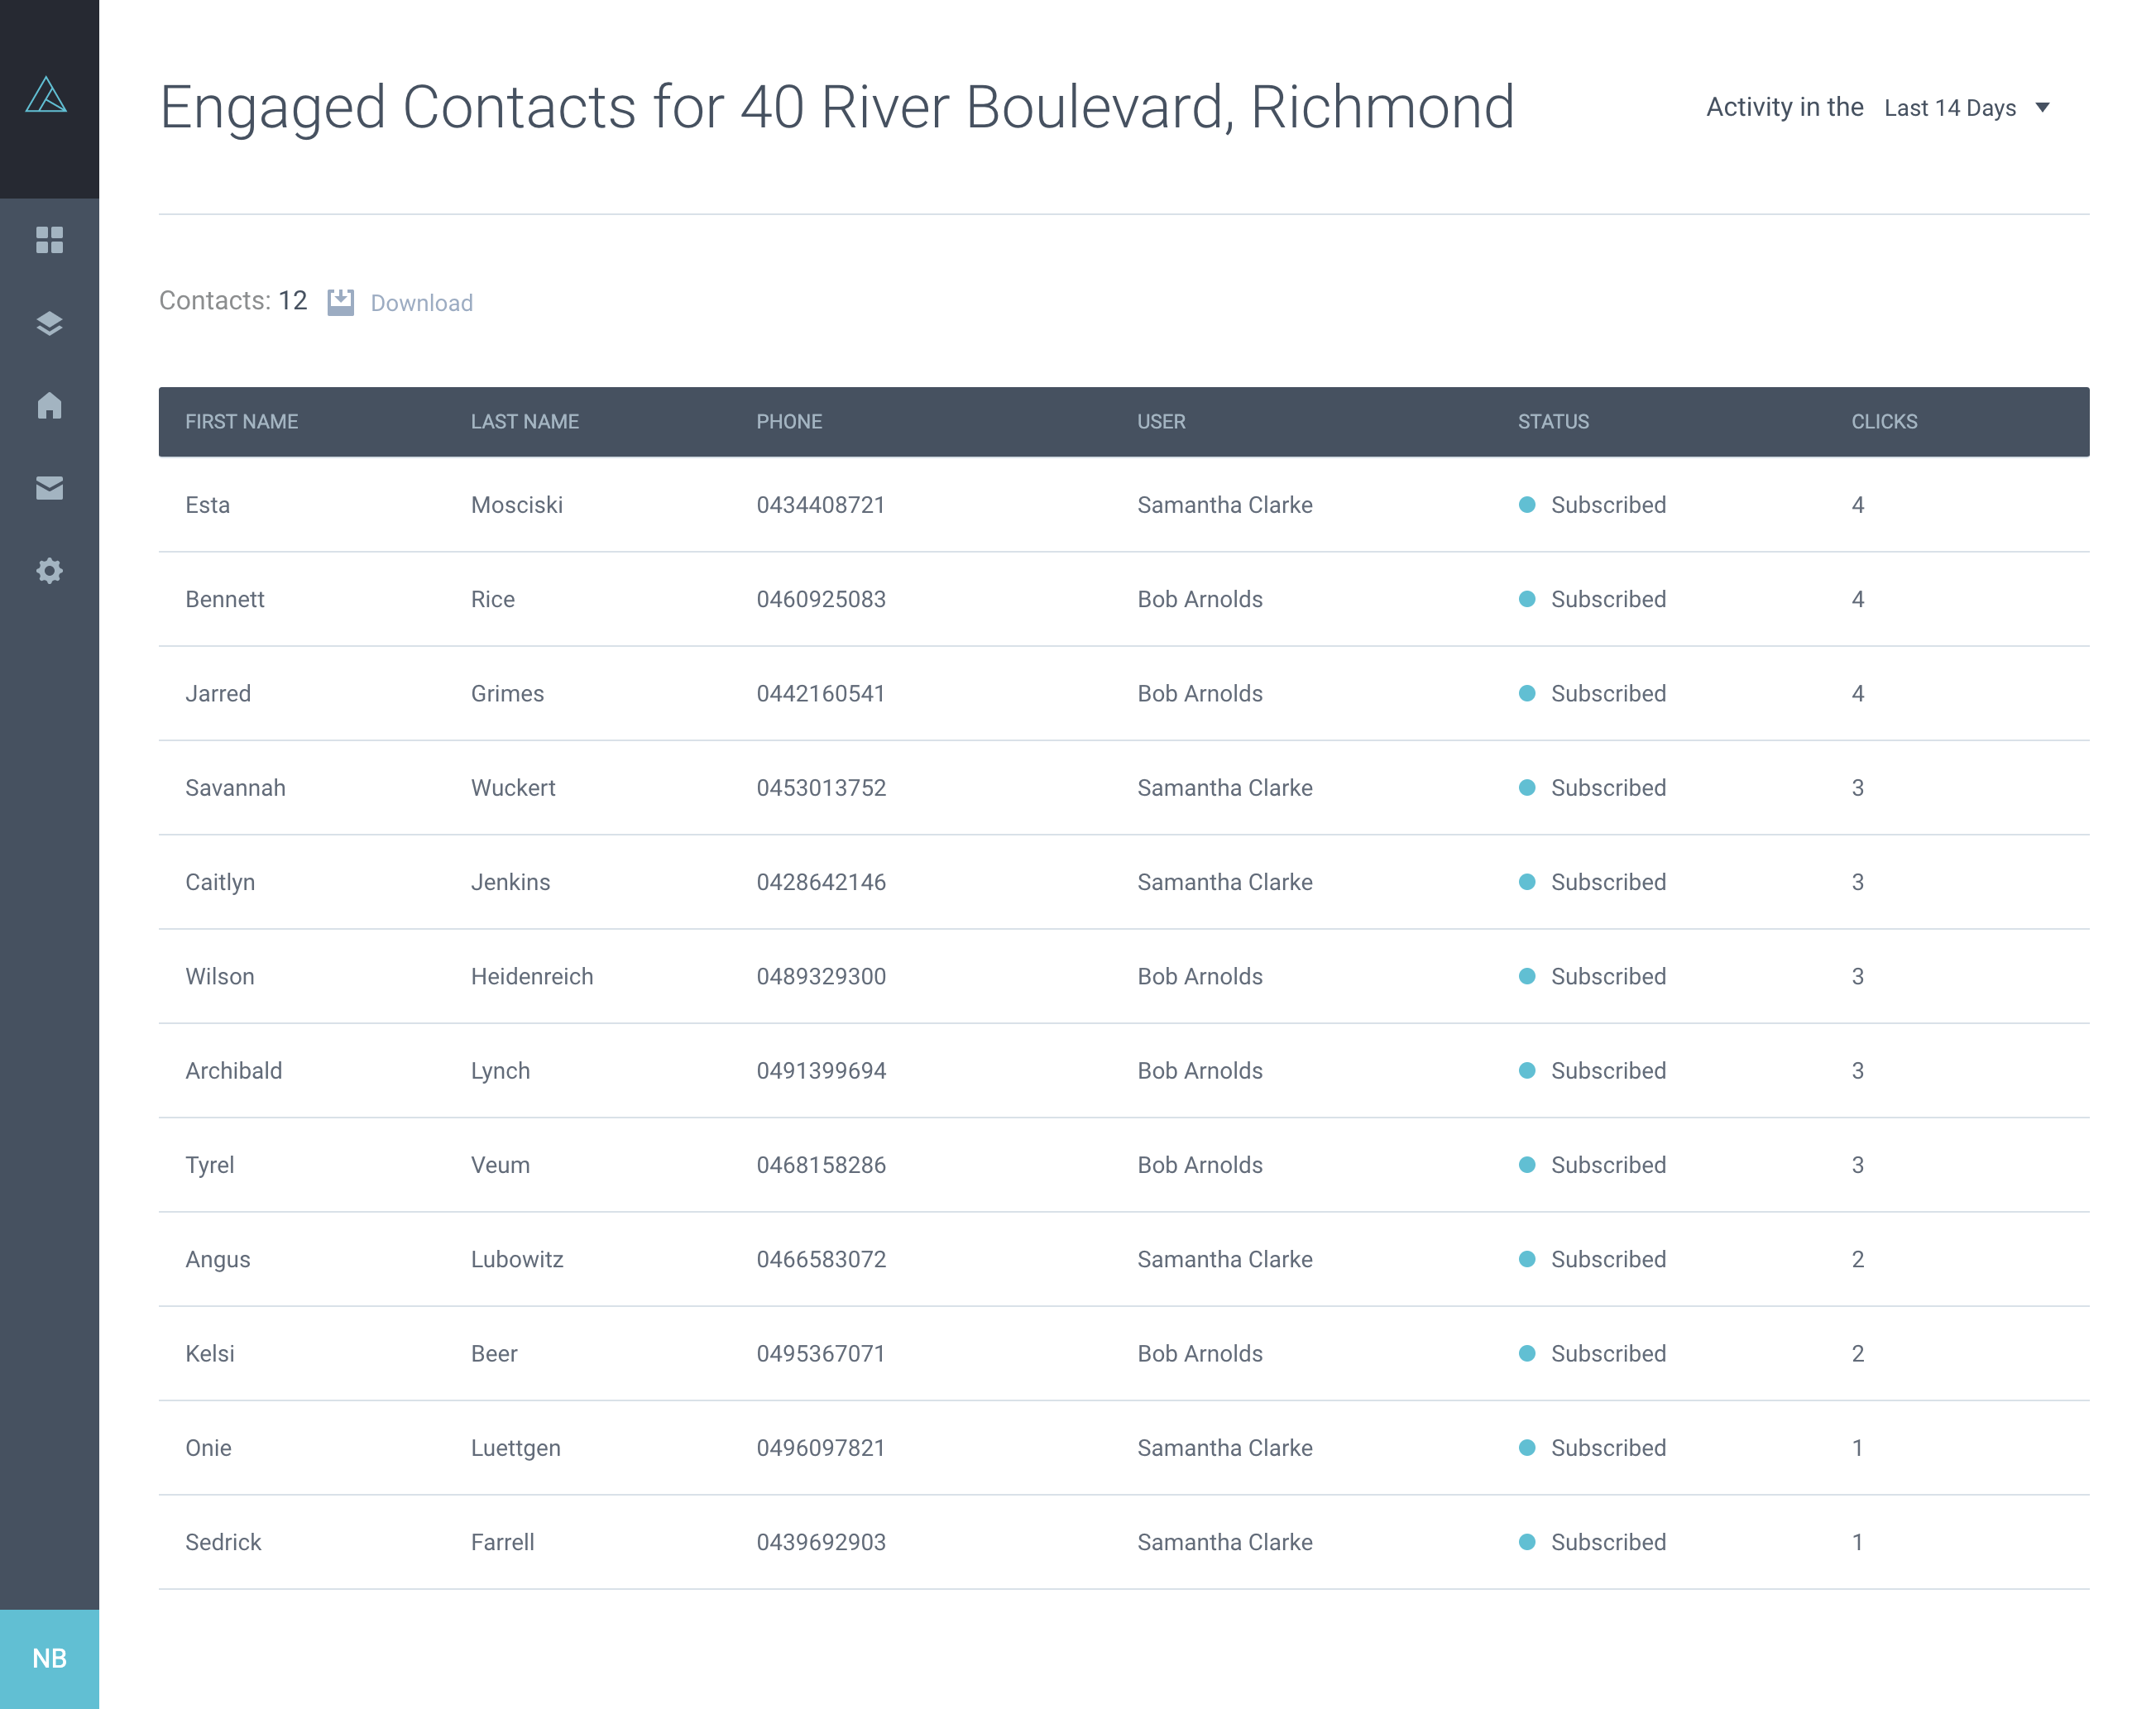Click phone number 0460925083

tap(821, 599)
